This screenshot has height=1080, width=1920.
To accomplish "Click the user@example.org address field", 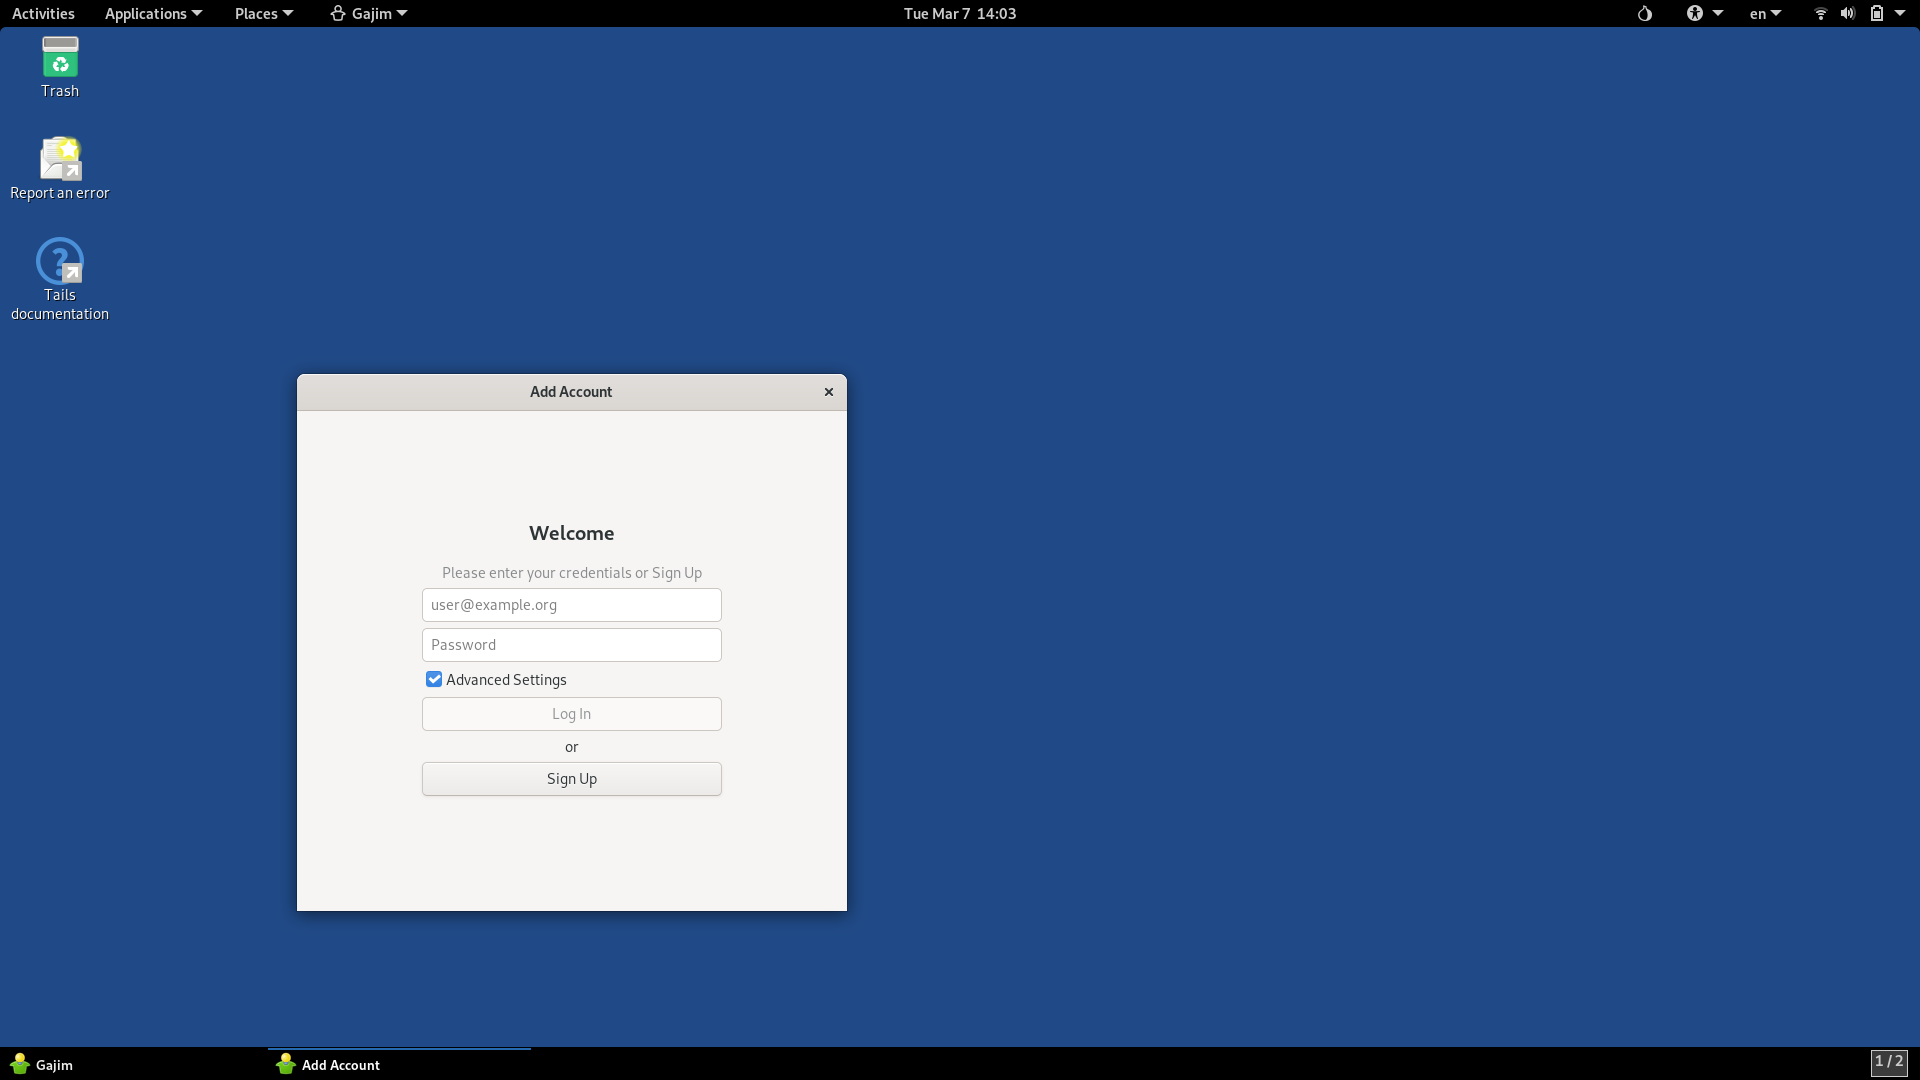I will (571, 605).
